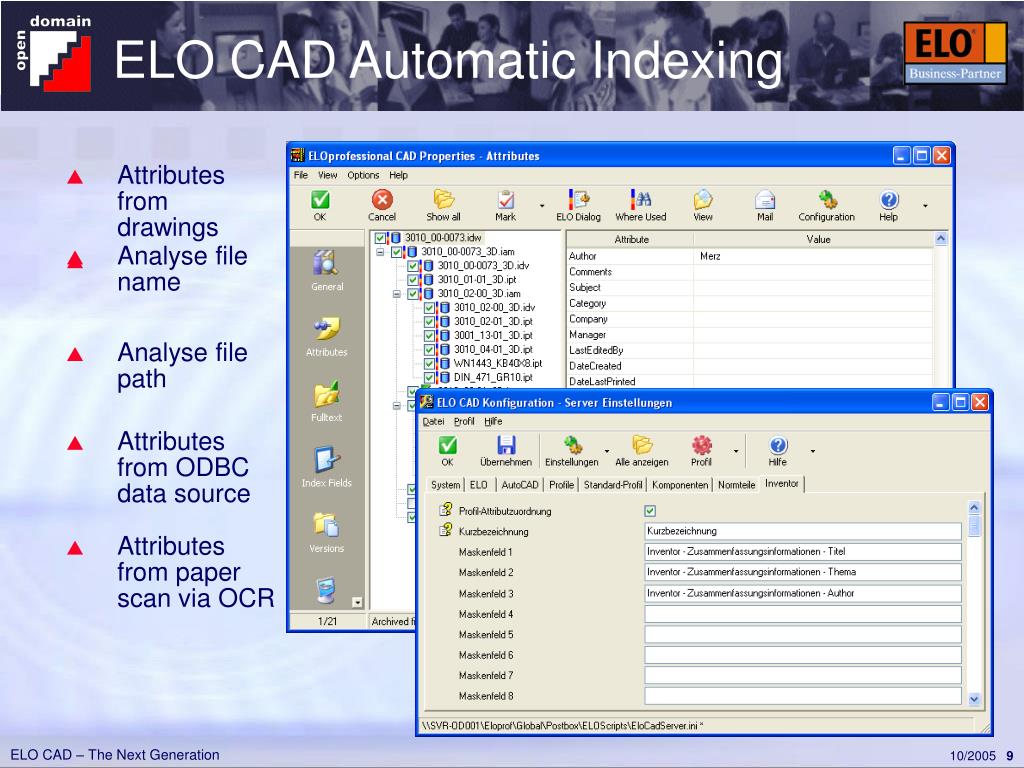Viewport: 1024px width, 768px height.
Task: Uncheck the 3010_00-0073.idw checkbox
Action: pyautogui.click(x=380, y=238)
